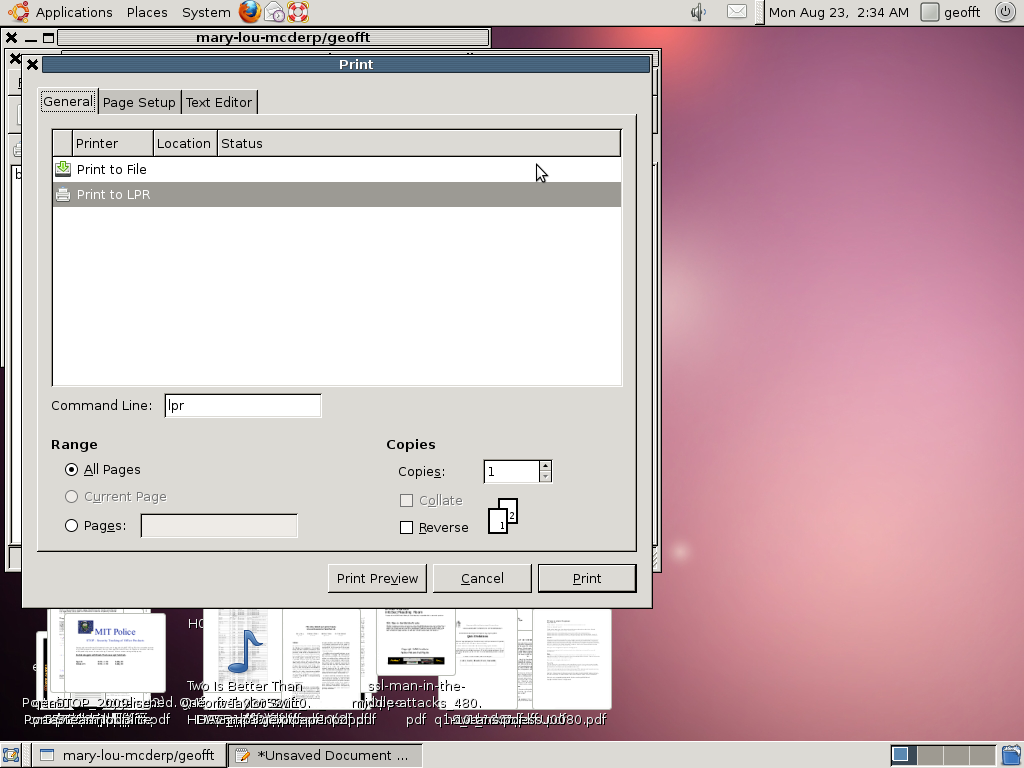
Task: Switch to the Page Setup tab
Action: pos(139,102)
